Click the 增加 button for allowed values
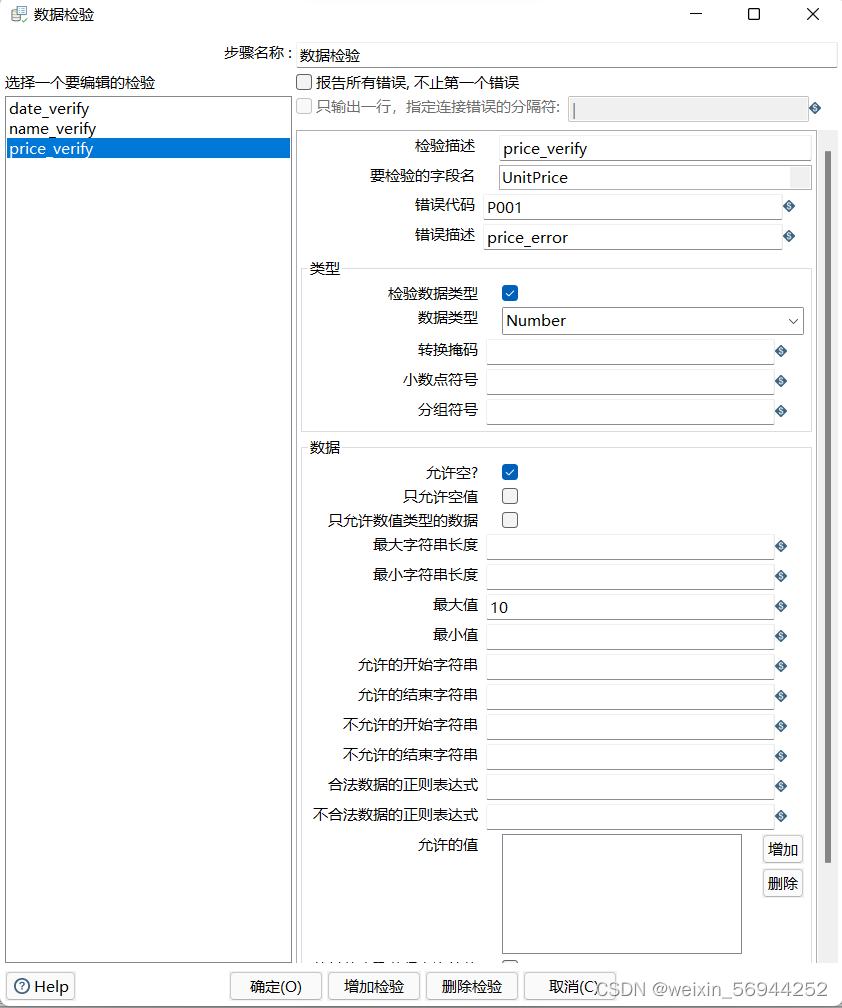 pyautogui.click(x=783, y=849)
